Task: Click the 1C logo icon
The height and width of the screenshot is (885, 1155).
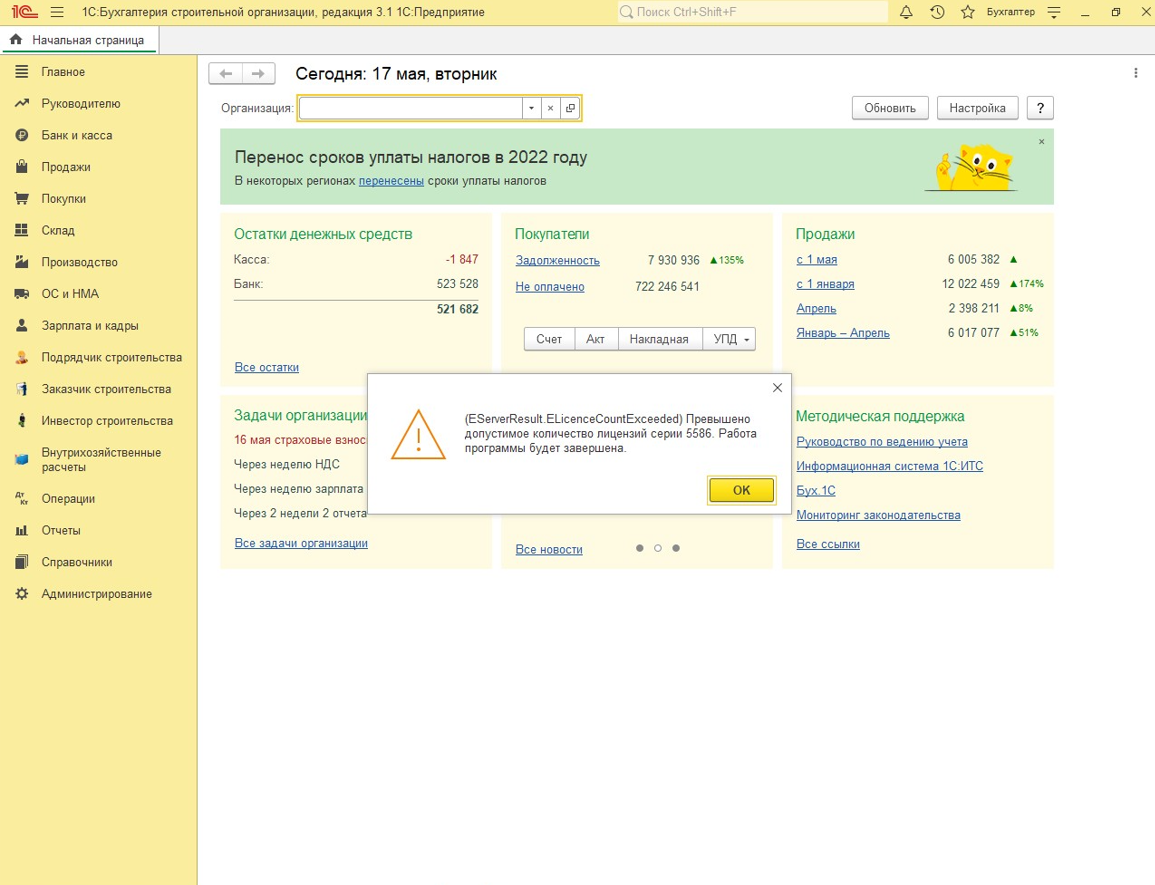Action: (24, 13)
